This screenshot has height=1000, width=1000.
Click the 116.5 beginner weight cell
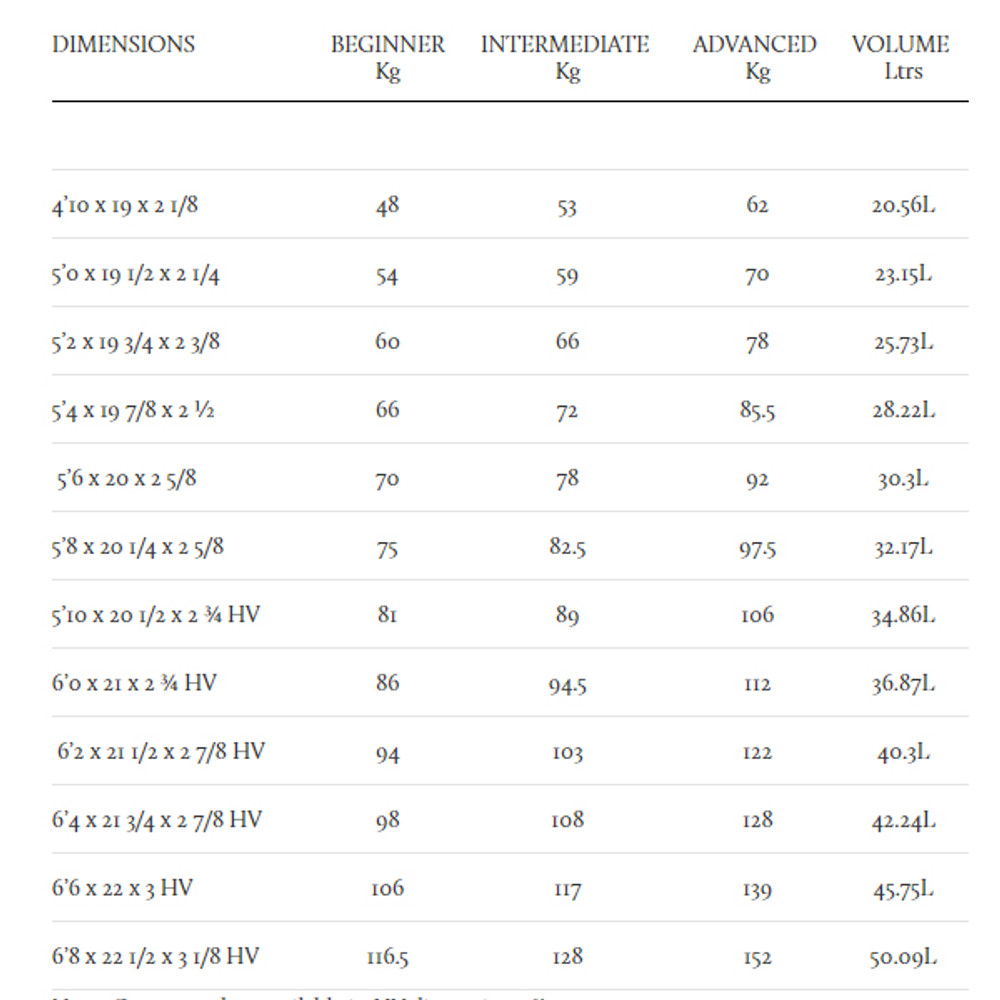pos(387,957)
